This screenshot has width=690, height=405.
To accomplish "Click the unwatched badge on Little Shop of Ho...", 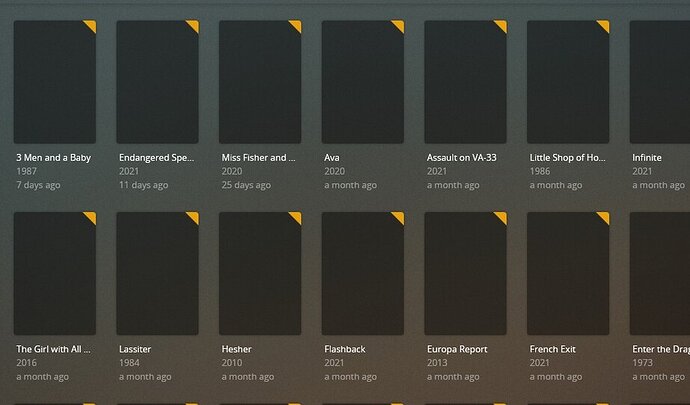I will (605, 25).
